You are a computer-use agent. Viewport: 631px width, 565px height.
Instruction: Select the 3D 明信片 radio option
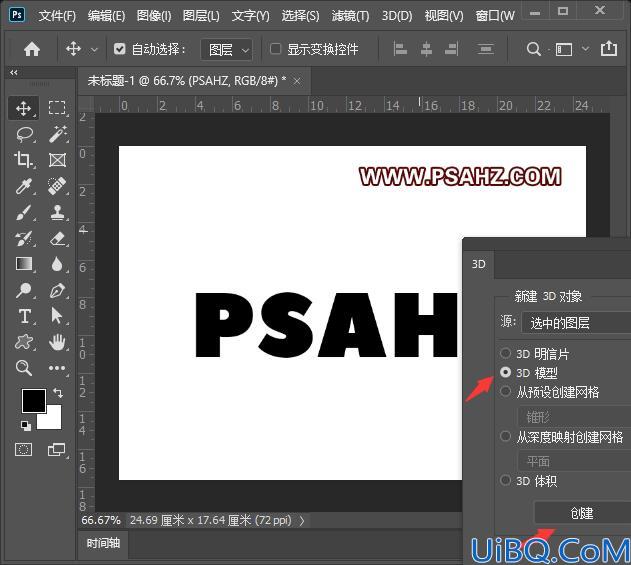tap(505, 353)
